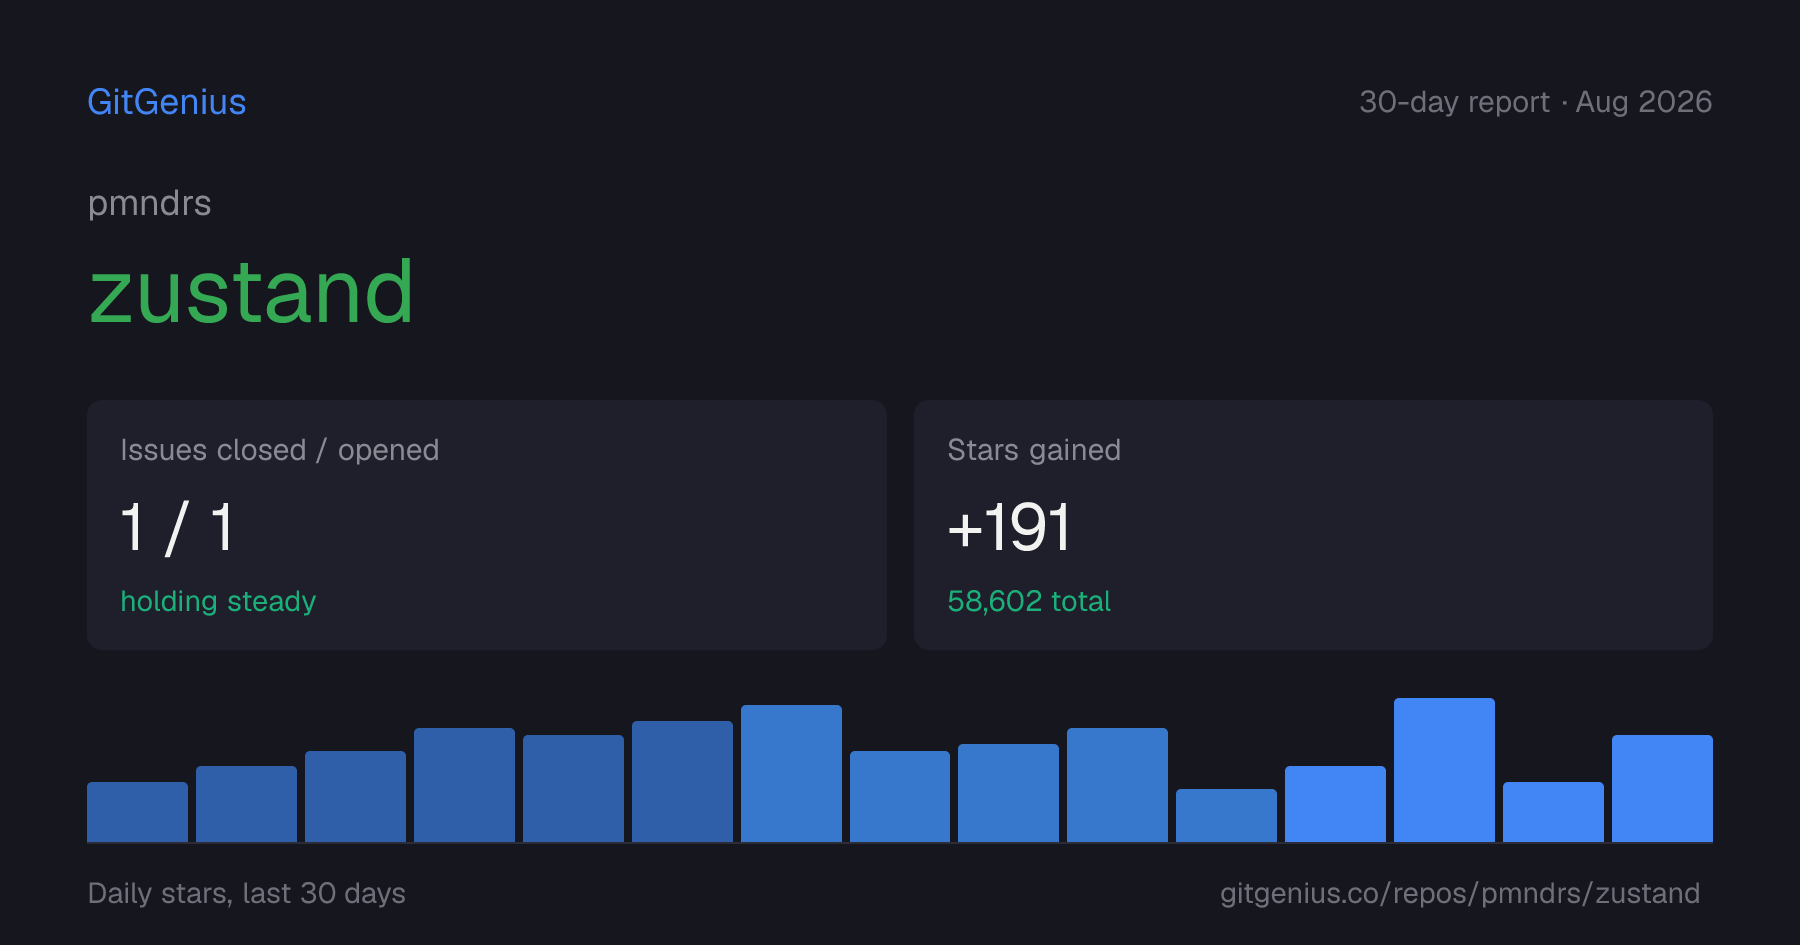Click the "1 / 1" issues value
Screen dimensions: 1800x945
[x=177, y=528]
